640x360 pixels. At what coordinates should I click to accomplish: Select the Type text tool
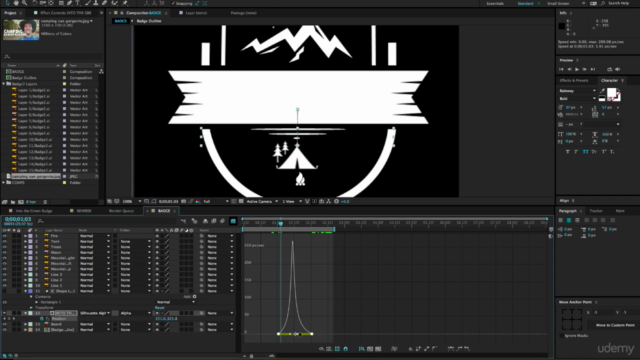coord(78,3)
